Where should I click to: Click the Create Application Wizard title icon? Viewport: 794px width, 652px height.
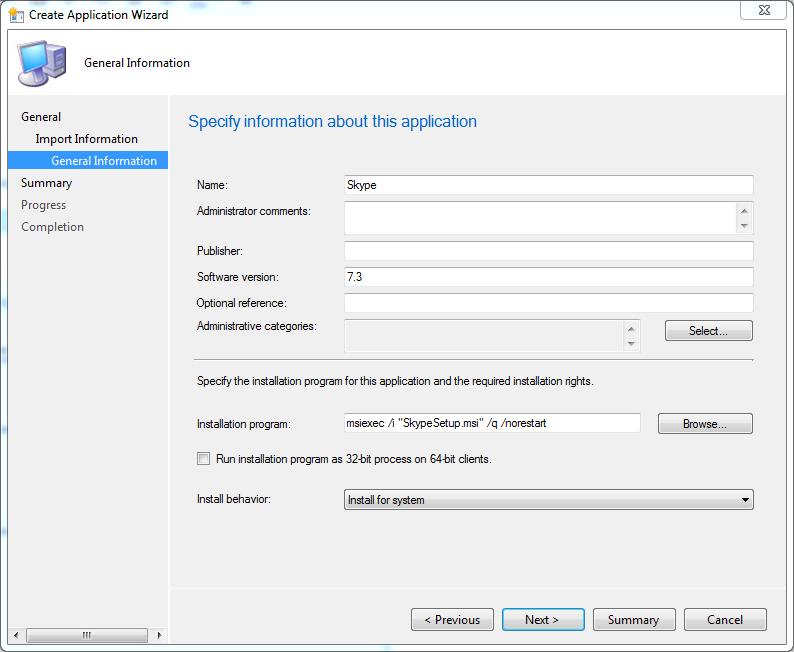[16, 15]
